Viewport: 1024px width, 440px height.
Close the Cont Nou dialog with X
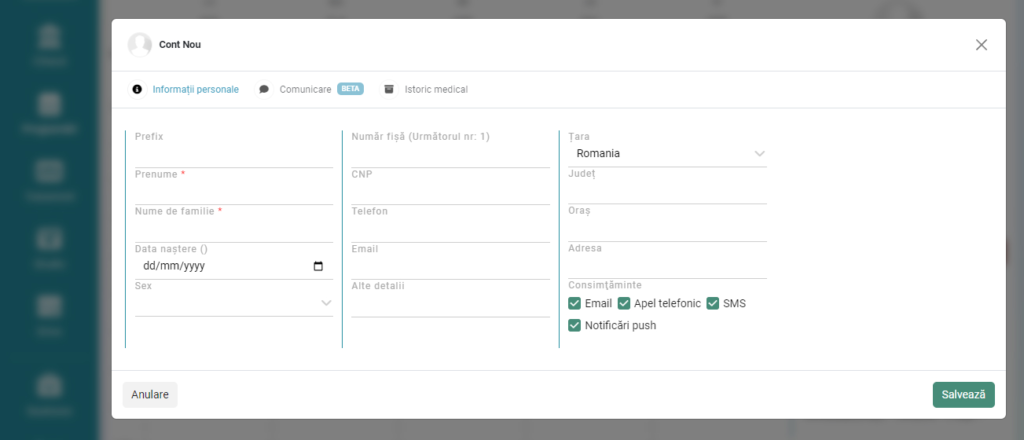click(981, 45)
